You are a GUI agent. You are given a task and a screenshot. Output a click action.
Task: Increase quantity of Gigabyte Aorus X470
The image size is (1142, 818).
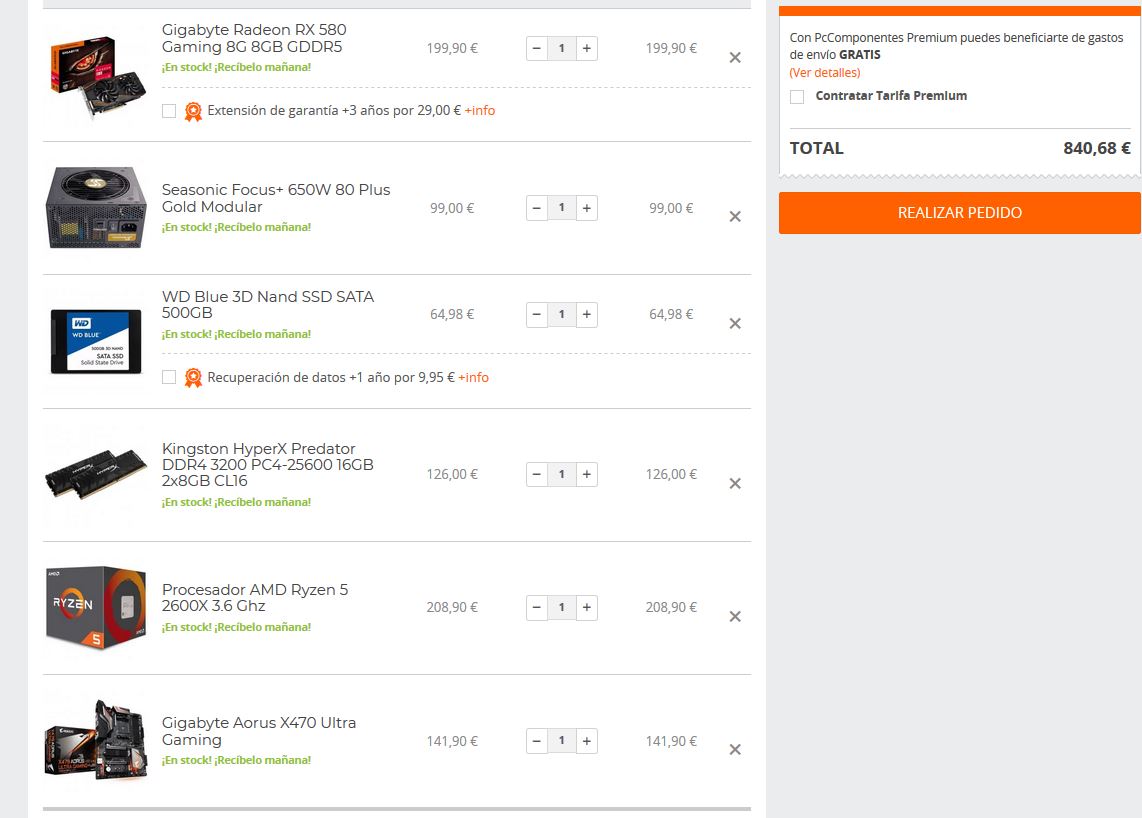[x=586, y=741]
